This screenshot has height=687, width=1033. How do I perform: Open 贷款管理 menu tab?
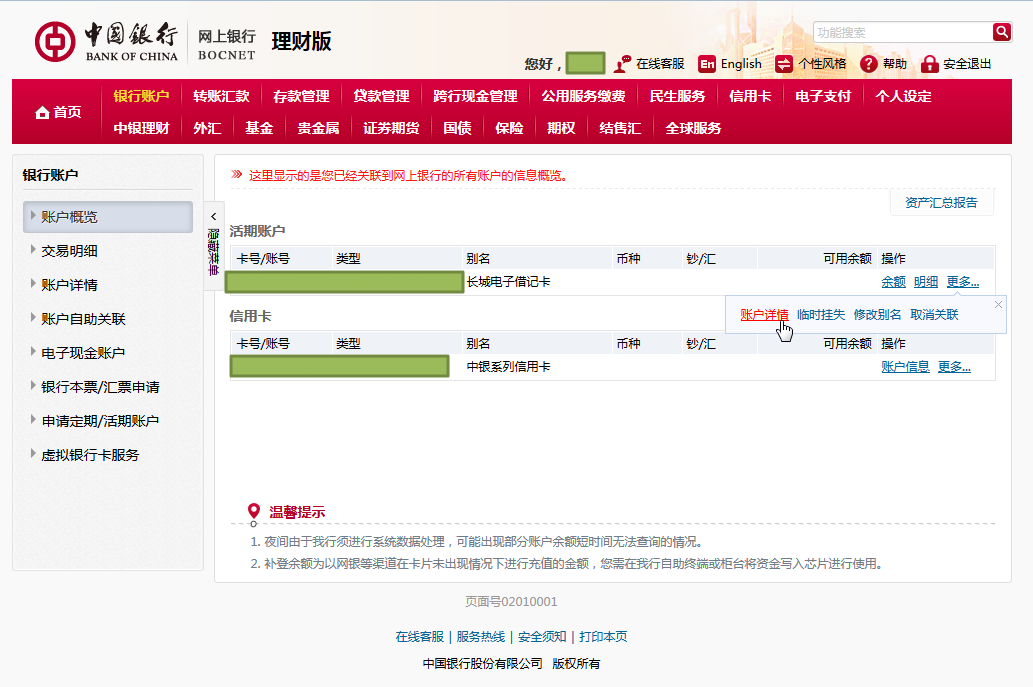381,96
